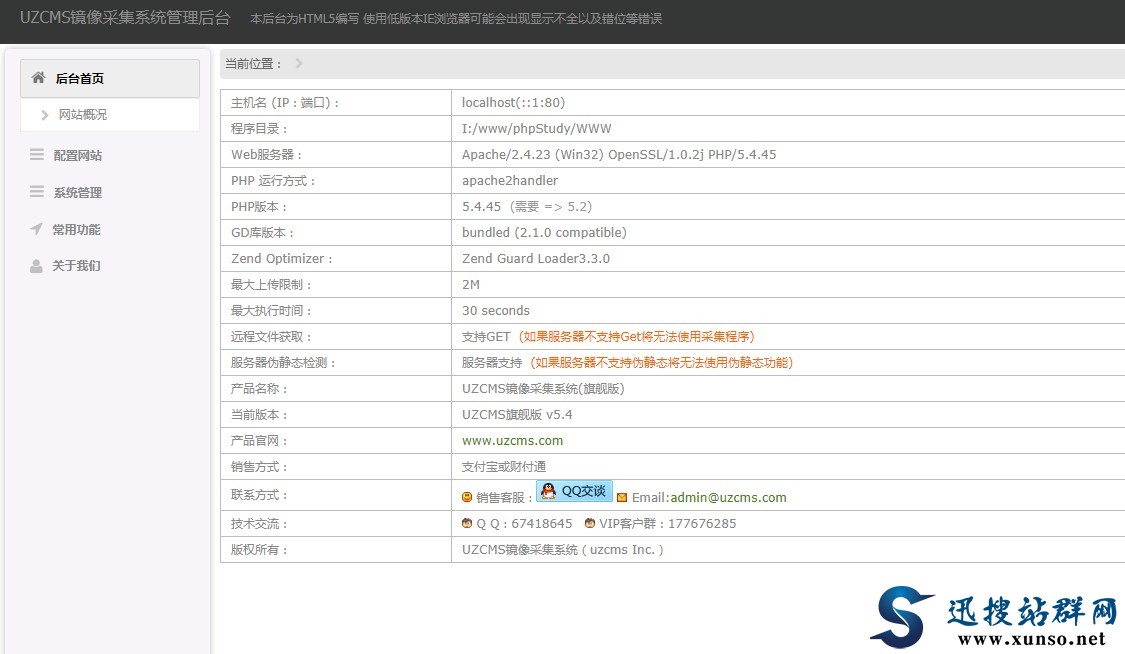Click the chevron beside 网站概况
The height and width of the screenshot is (654, 1125).
pyautogui.click(x=44, y=115)
